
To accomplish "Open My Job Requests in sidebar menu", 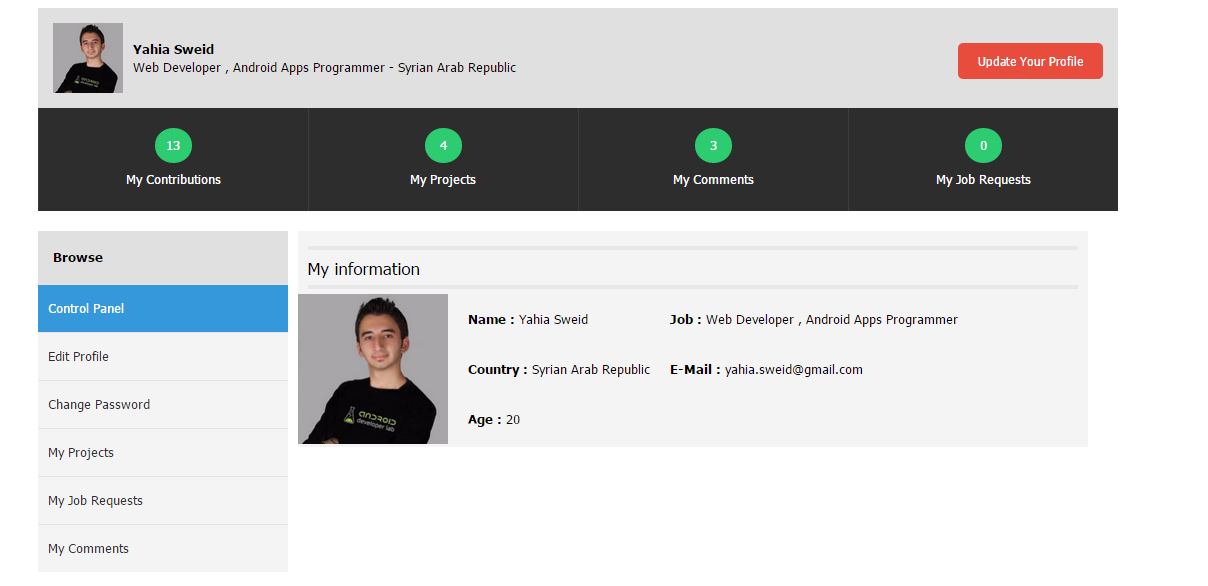I will 163,500.
